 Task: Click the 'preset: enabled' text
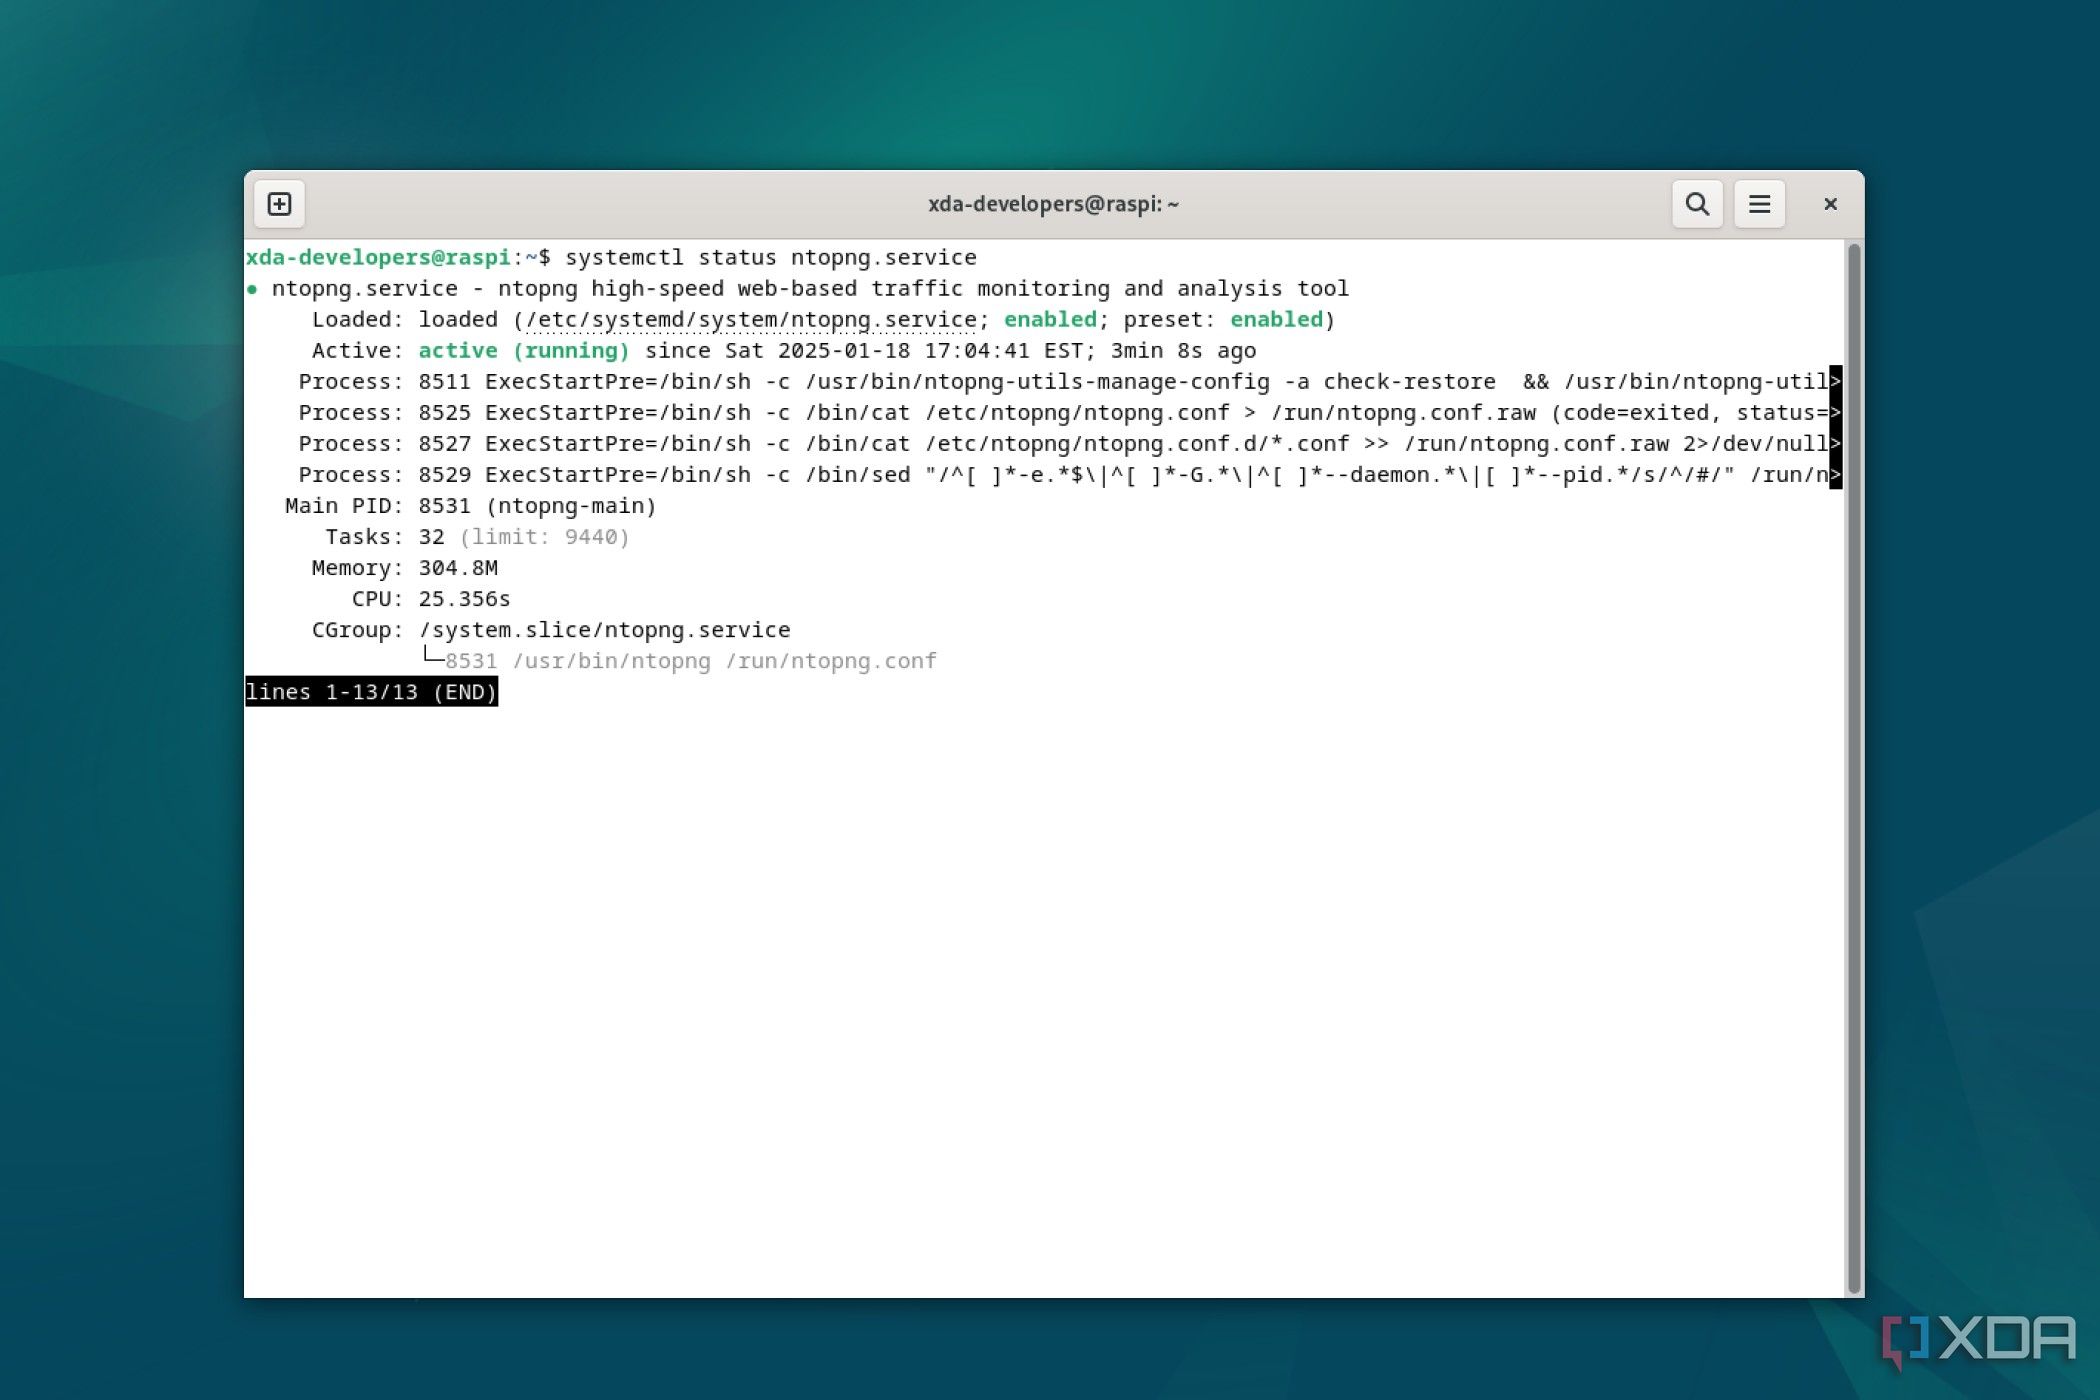coord(1223,319)
